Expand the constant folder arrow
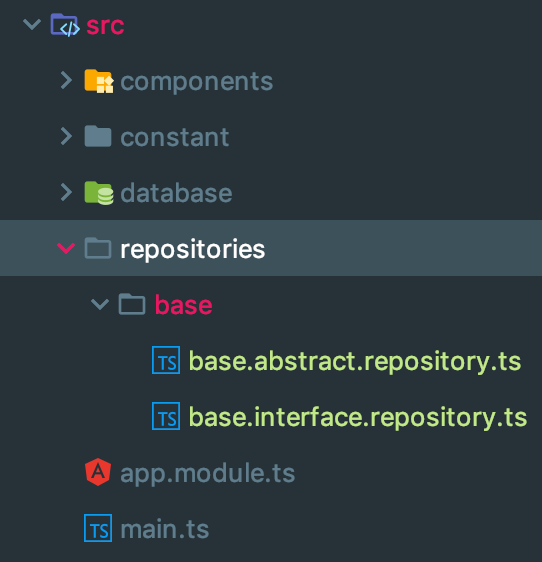This screenshot has height=562, width=542. coord(66,136)
